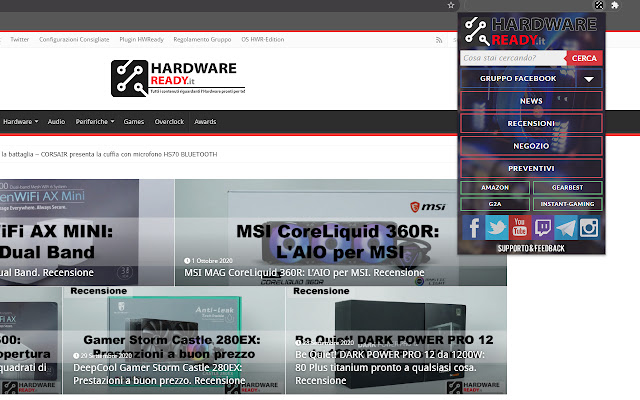Open the Twitch icon in popup
The image size is (640, 400).
pos(543,227)
